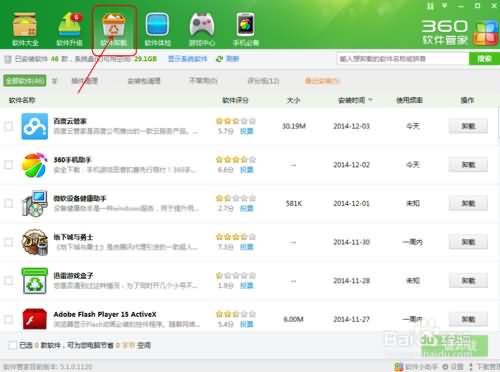Tick the checkbox for Adobe Flash Player
Image resolution: width=500 pixels, height=372 pixels.
click(9, 319)
